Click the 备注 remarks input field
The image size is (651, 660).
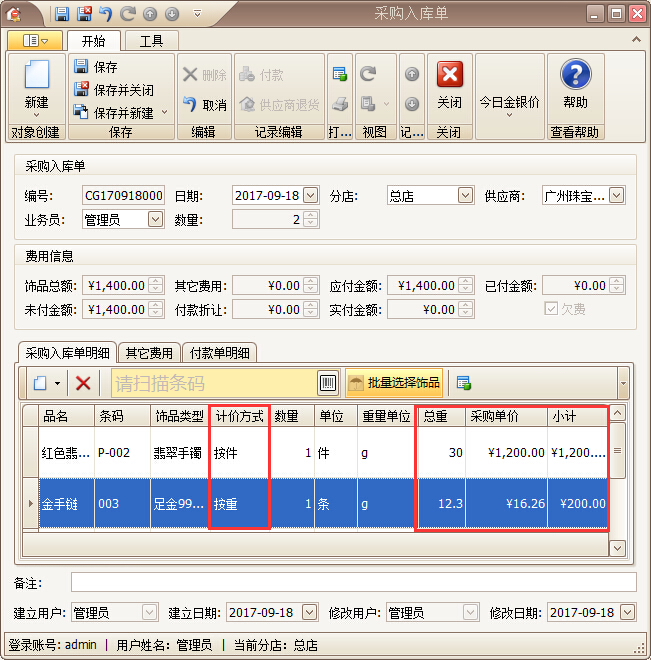[353, 582]
